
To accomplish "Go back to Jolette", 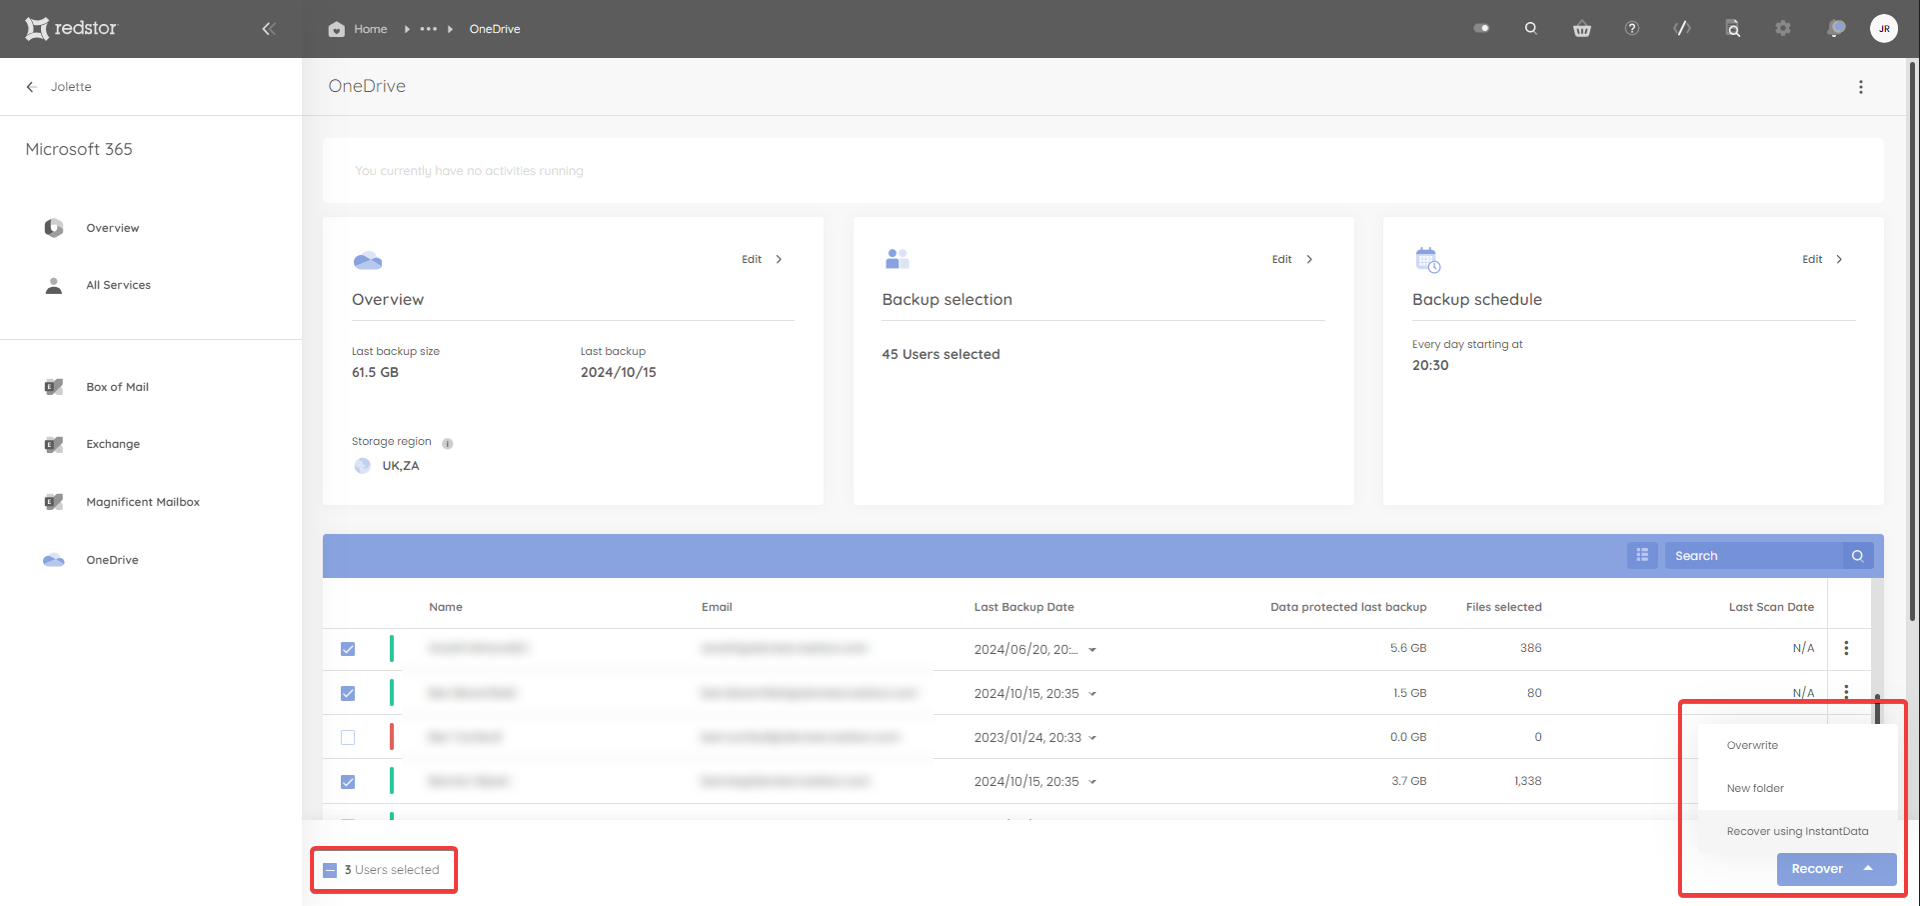I will (59, 87).
